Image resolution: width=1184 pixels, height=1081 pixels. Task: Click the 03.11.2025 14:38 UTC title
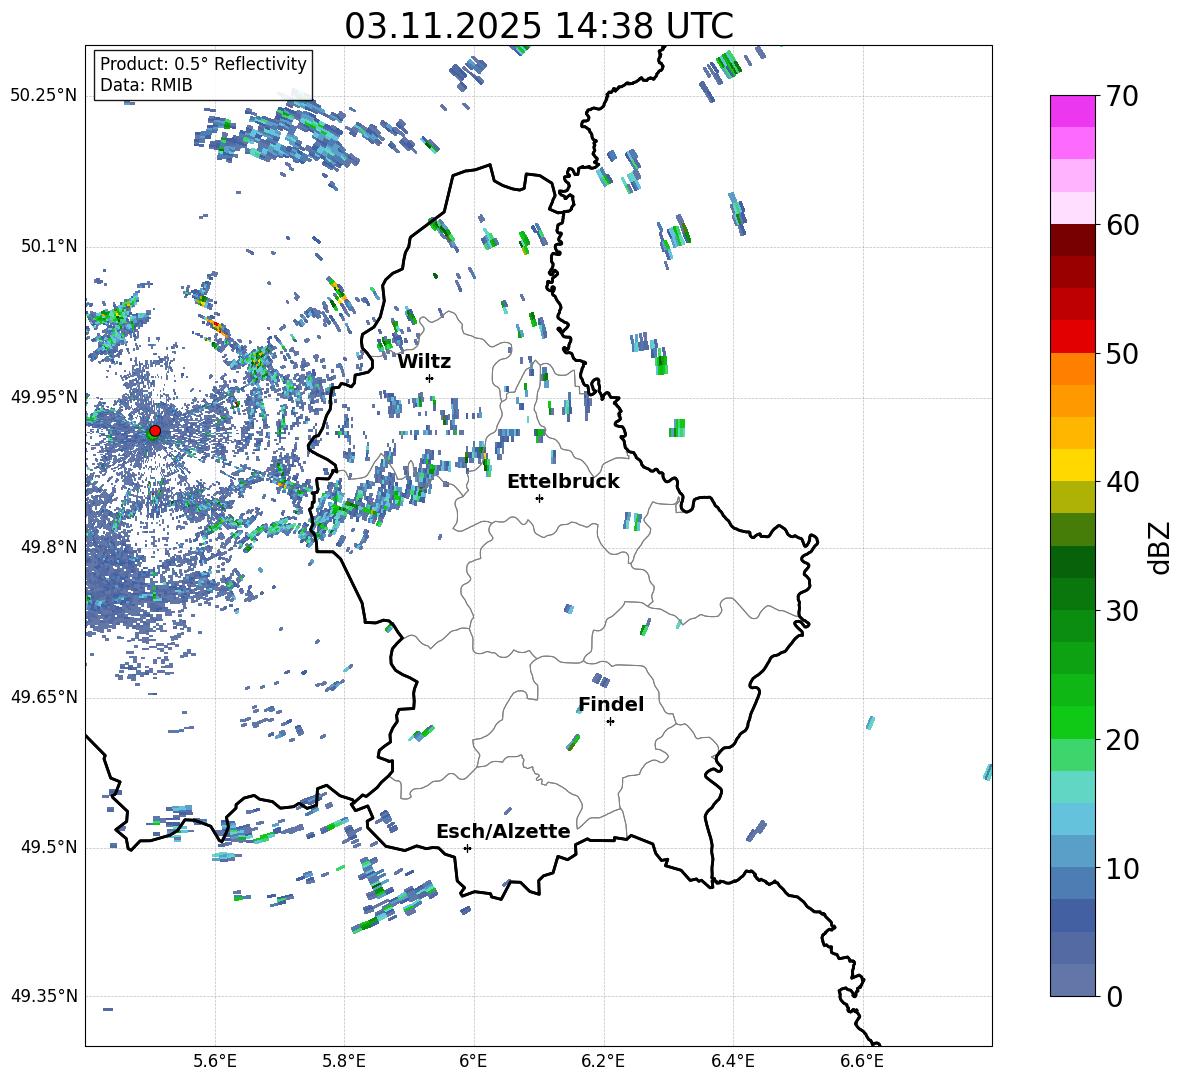coord(539,25)
